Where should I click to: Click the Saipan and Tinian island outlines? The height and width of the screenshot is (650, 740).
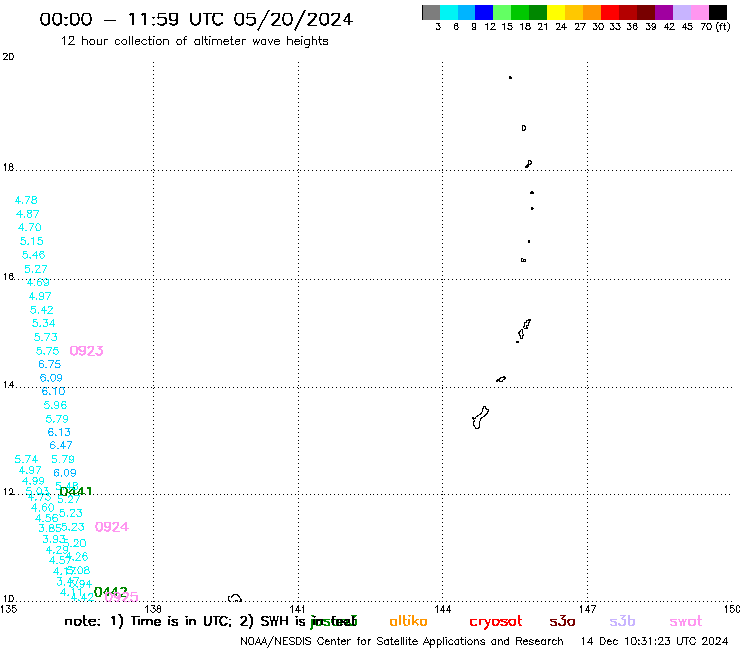point(523,330)
